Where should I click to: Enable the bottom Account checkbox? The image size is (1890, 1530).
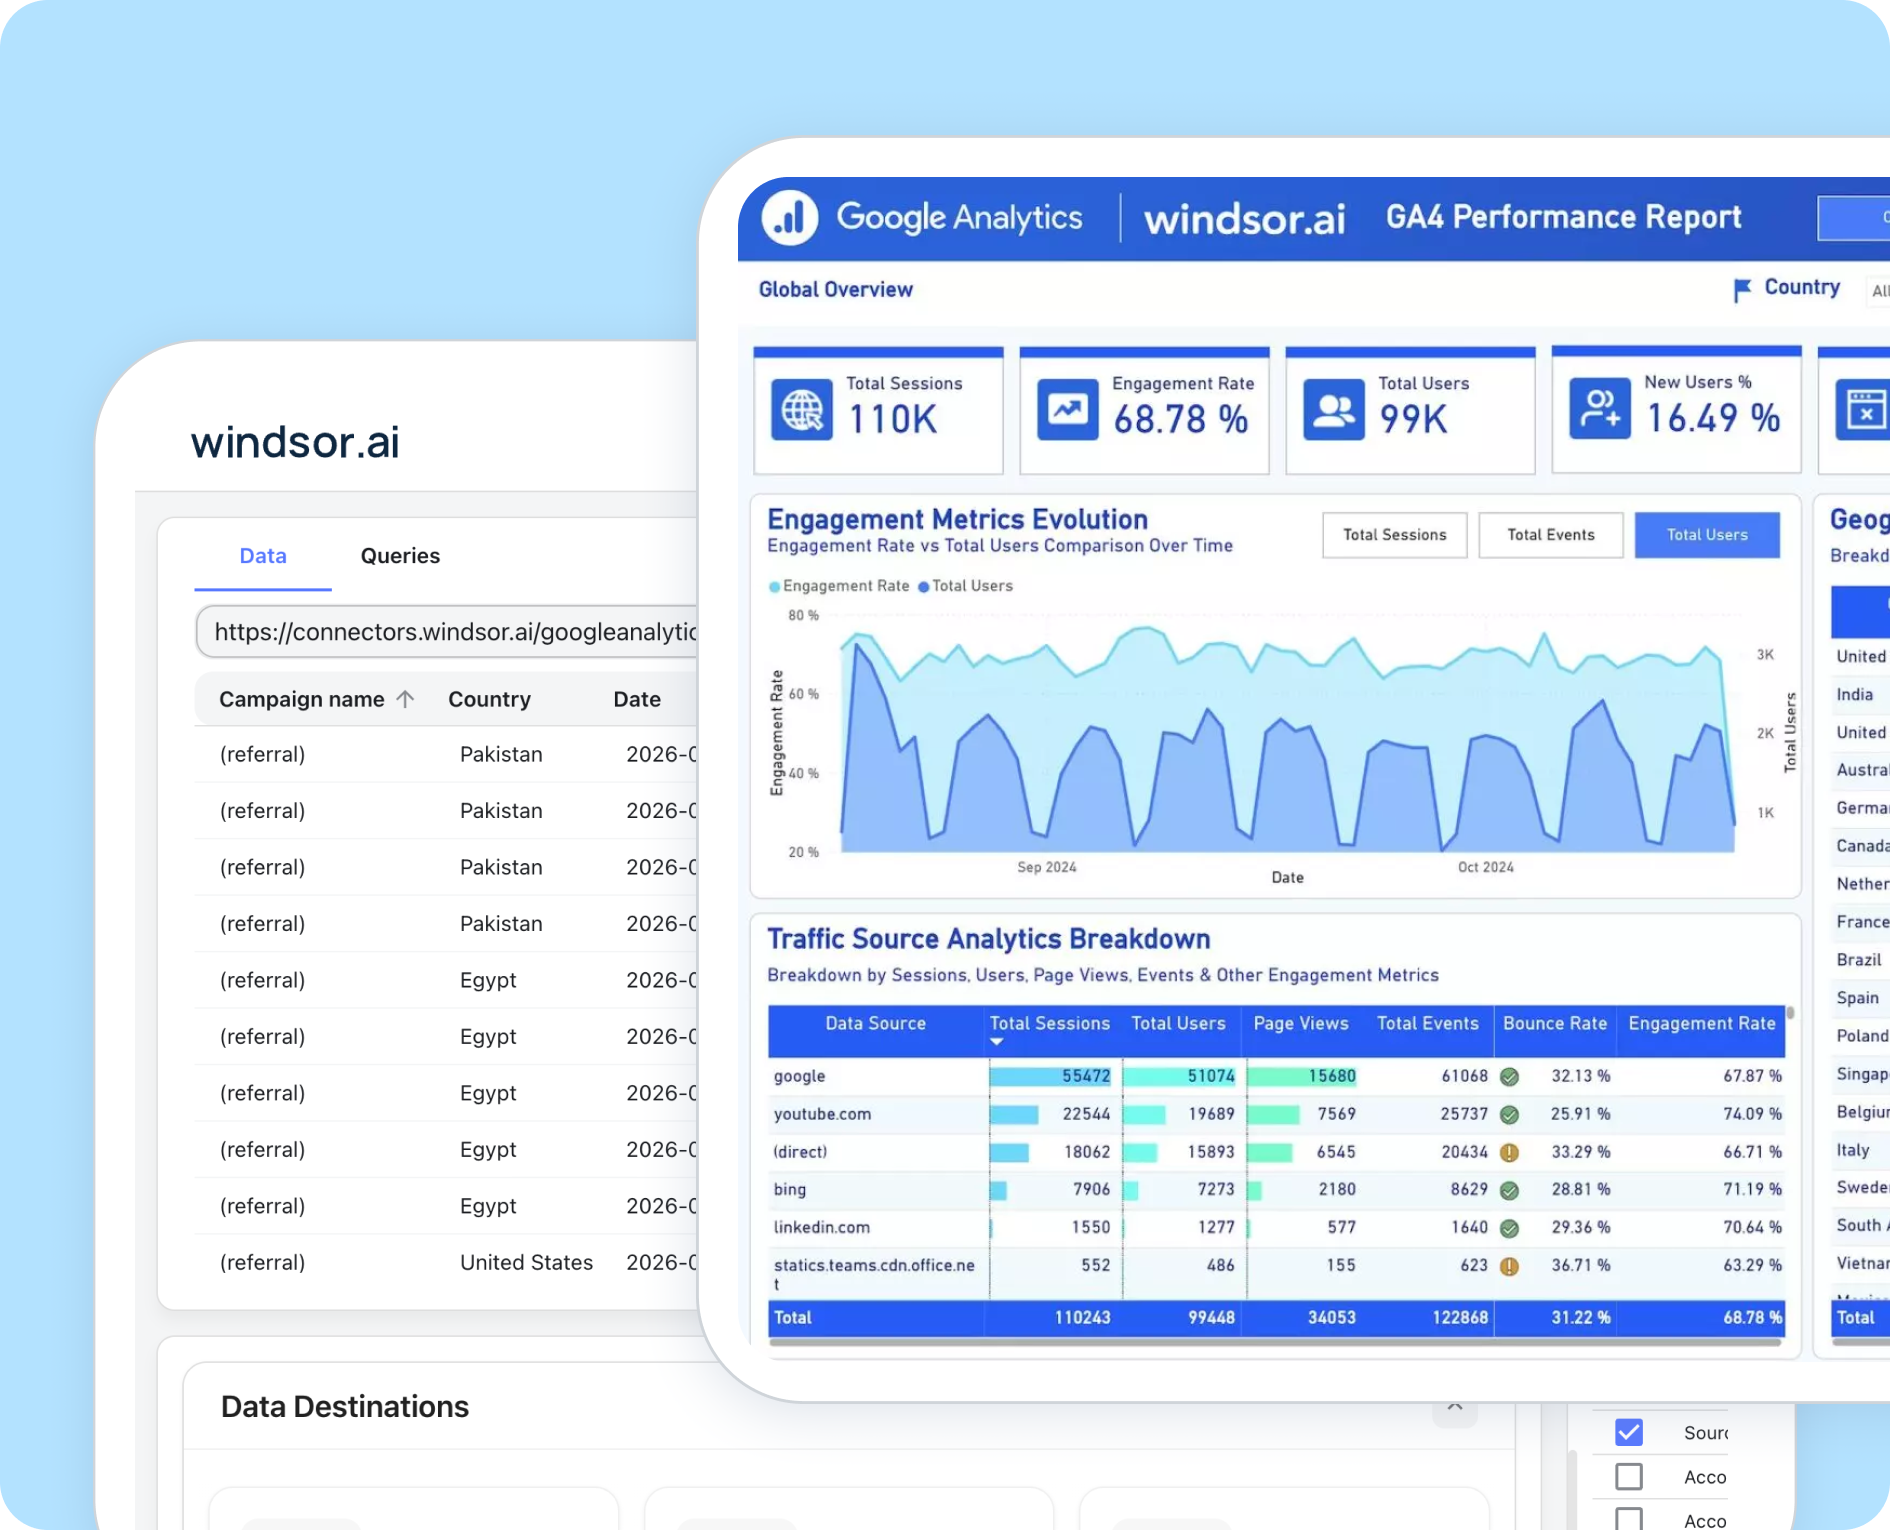1628,1517
